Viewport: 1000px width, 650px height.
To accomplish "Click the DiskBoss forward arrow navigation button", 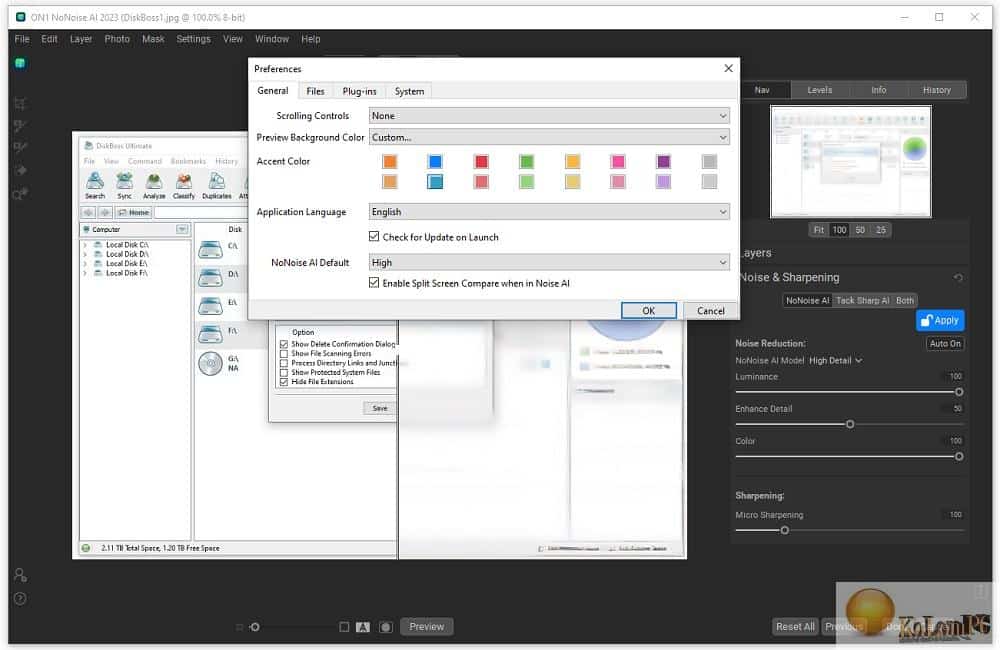I will point(105,212).
